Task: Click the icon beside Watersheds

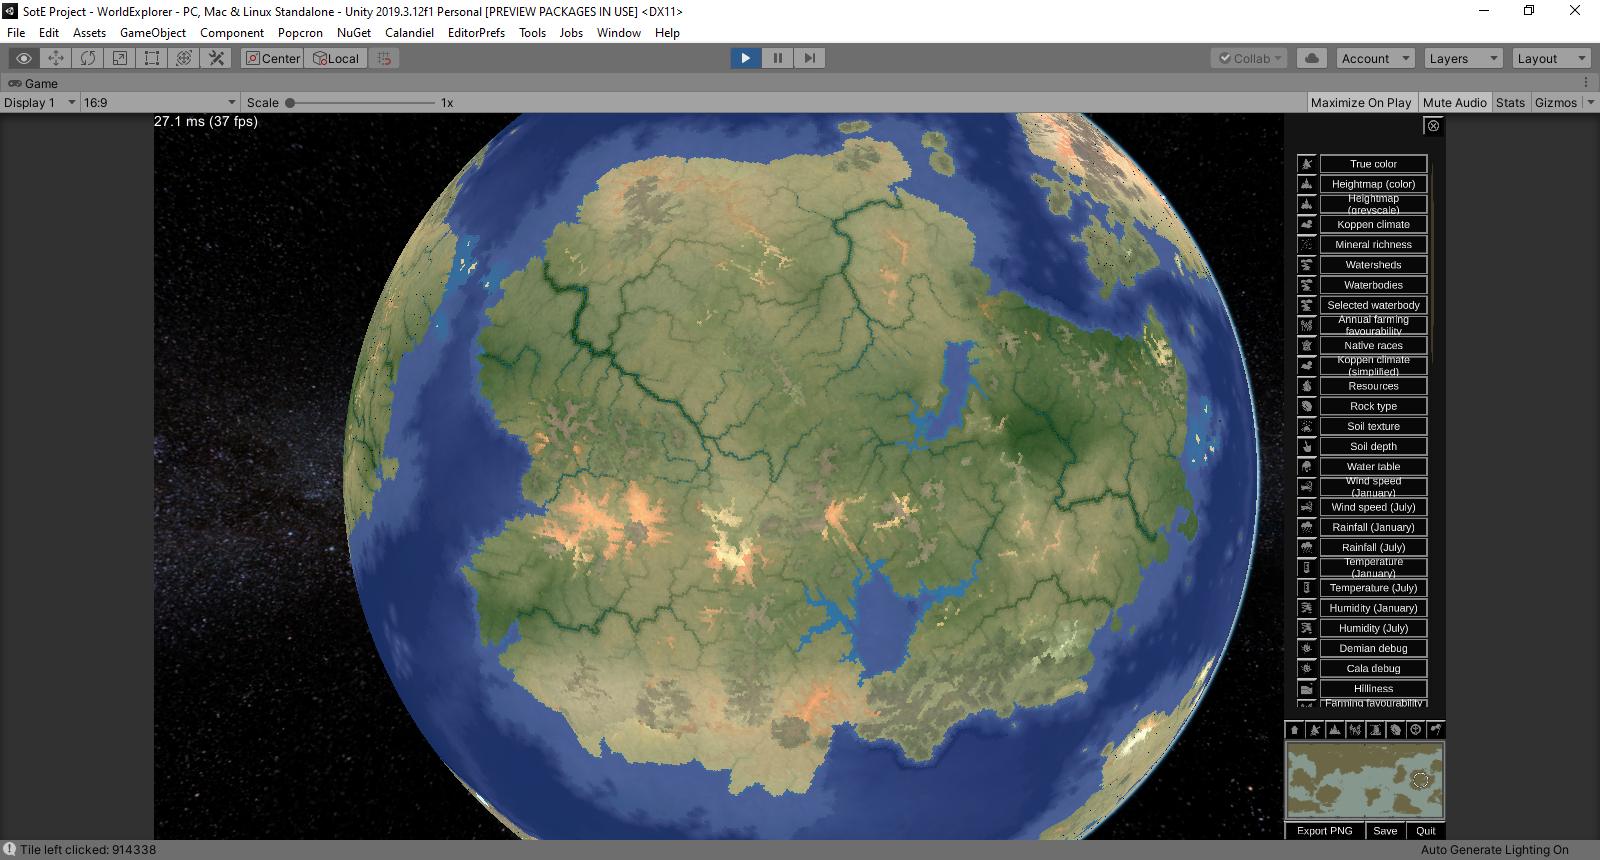Action: coord(1307,265)
